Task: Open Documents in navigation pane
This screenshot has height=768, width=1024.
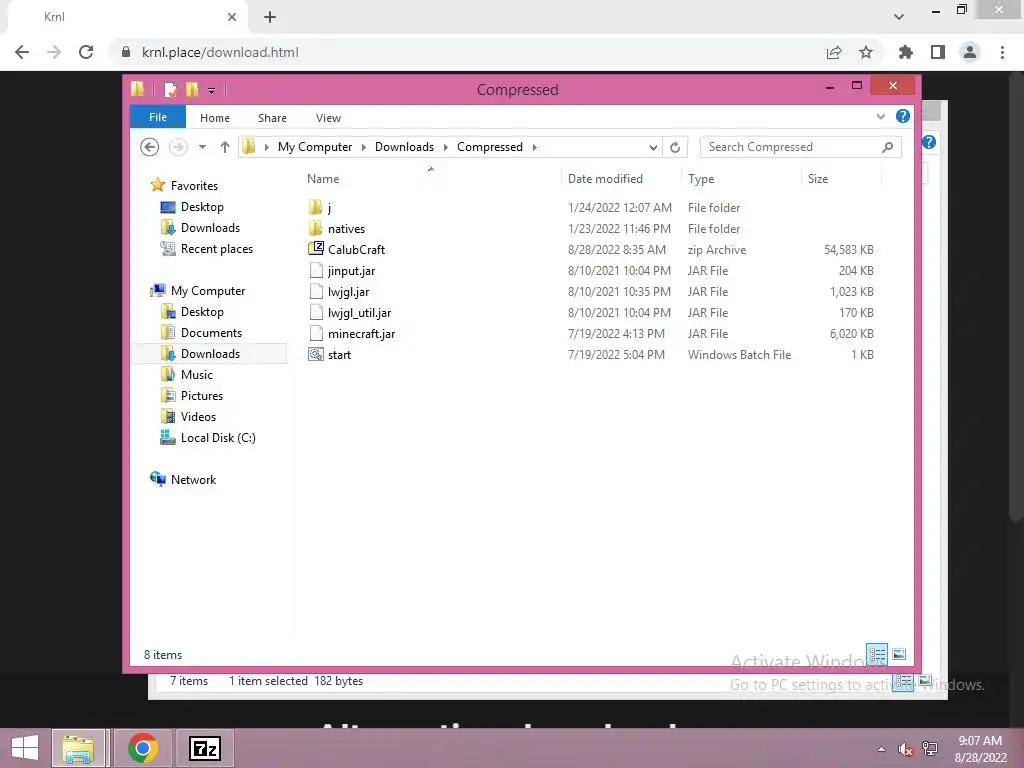Action: [x=211, y=332]
